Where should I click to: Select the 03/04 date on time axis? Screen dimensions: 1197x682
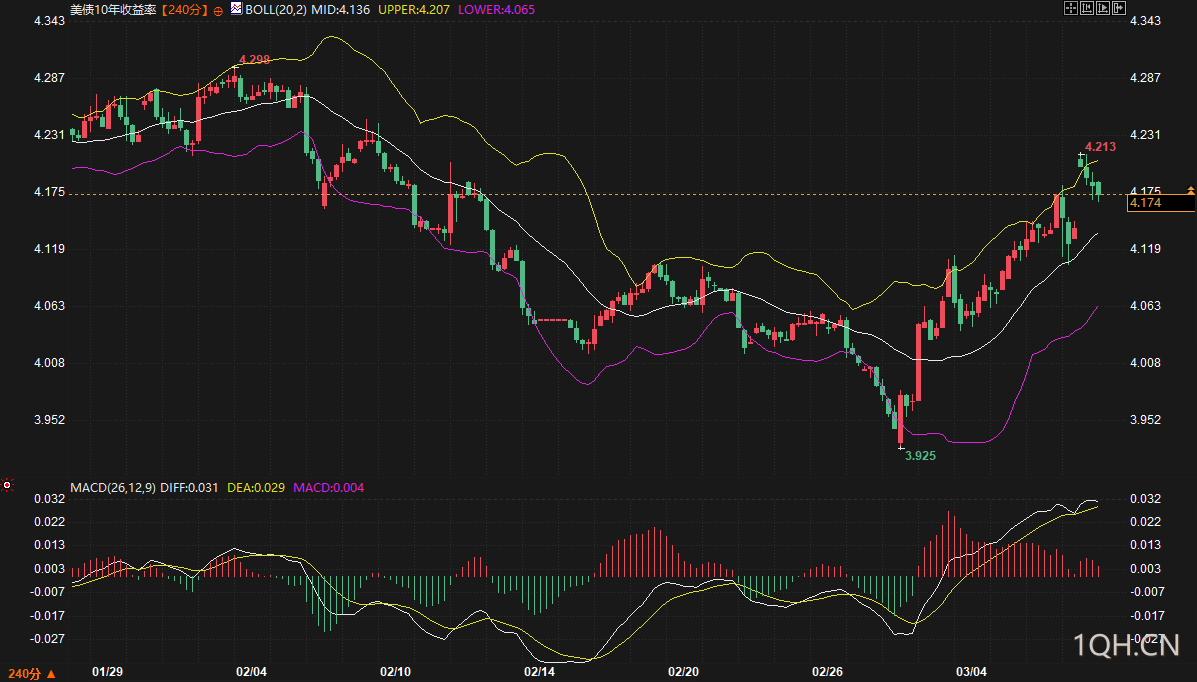[971, 670]
